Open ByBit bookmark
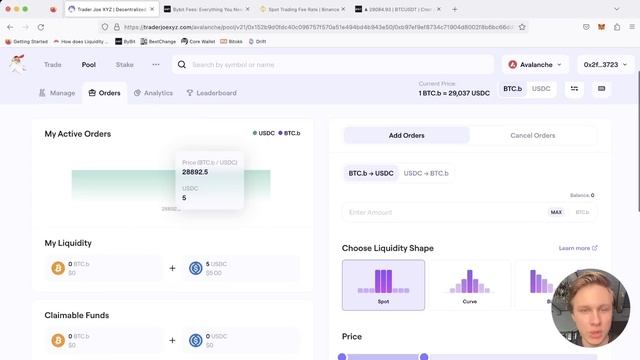The height and width of the screenshot is (360, 640). [x=125, y=41]
